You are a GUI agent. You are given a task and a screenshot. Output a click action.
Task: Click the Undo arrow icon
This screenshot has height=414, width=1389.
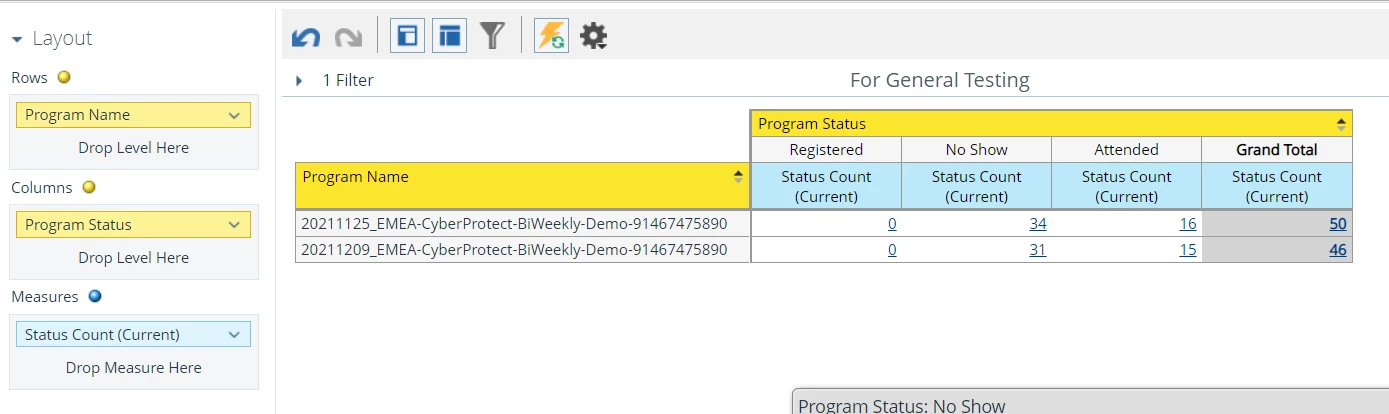pos(306,38)
